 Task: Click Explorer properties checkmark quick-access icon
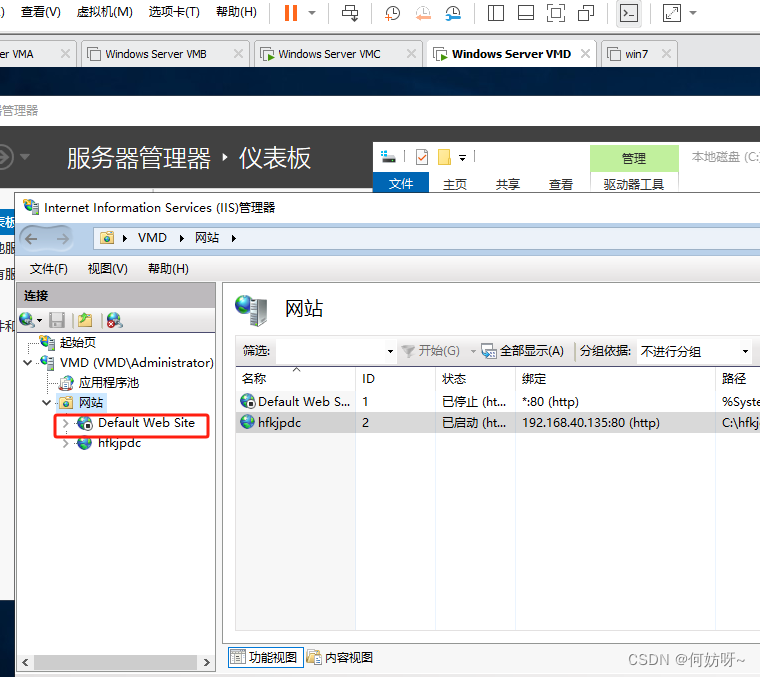point(422,157)
